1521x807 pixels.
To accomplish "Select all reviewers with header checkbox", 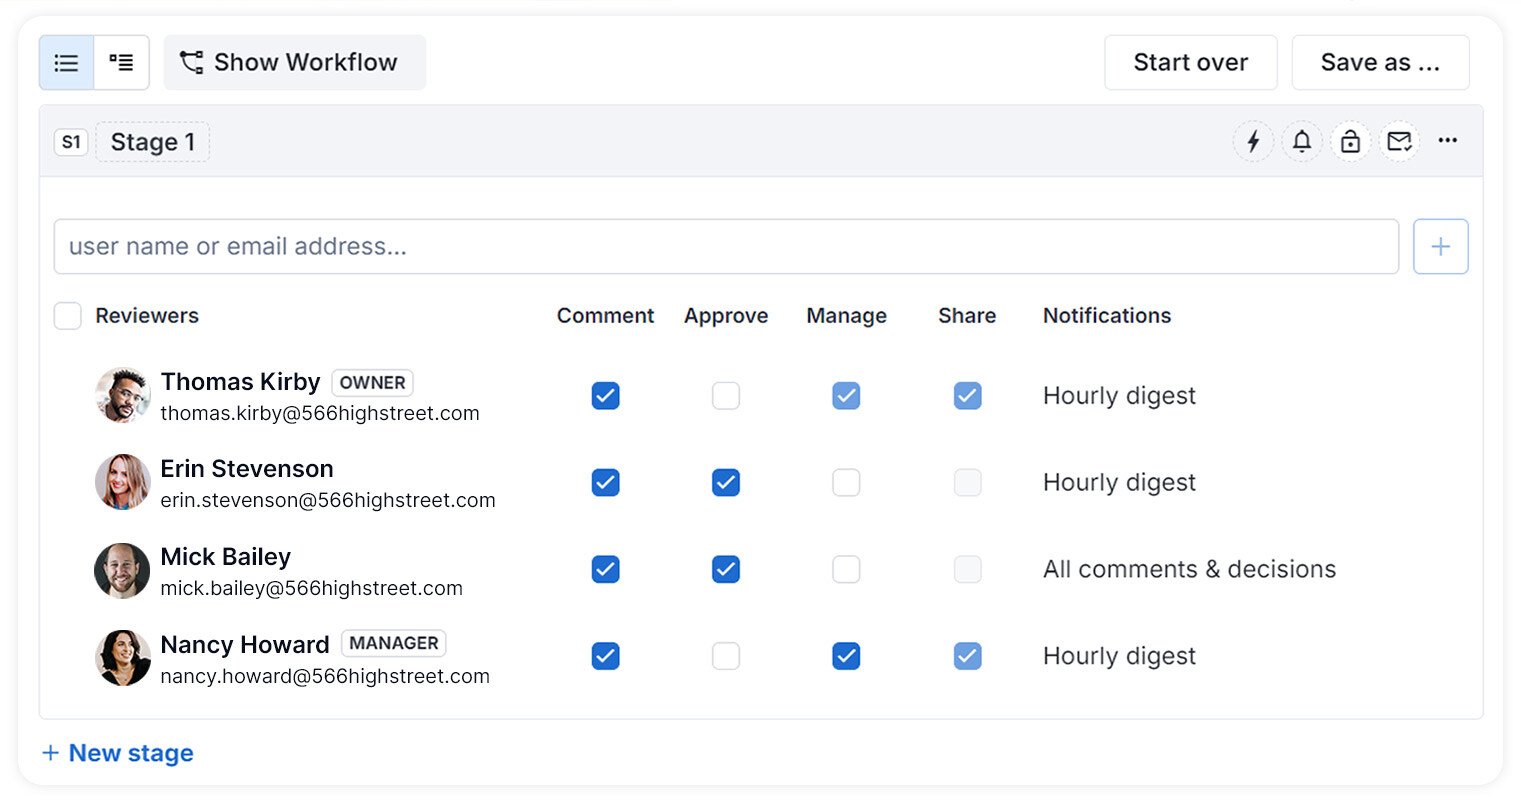I will click(x=67, y=316).
